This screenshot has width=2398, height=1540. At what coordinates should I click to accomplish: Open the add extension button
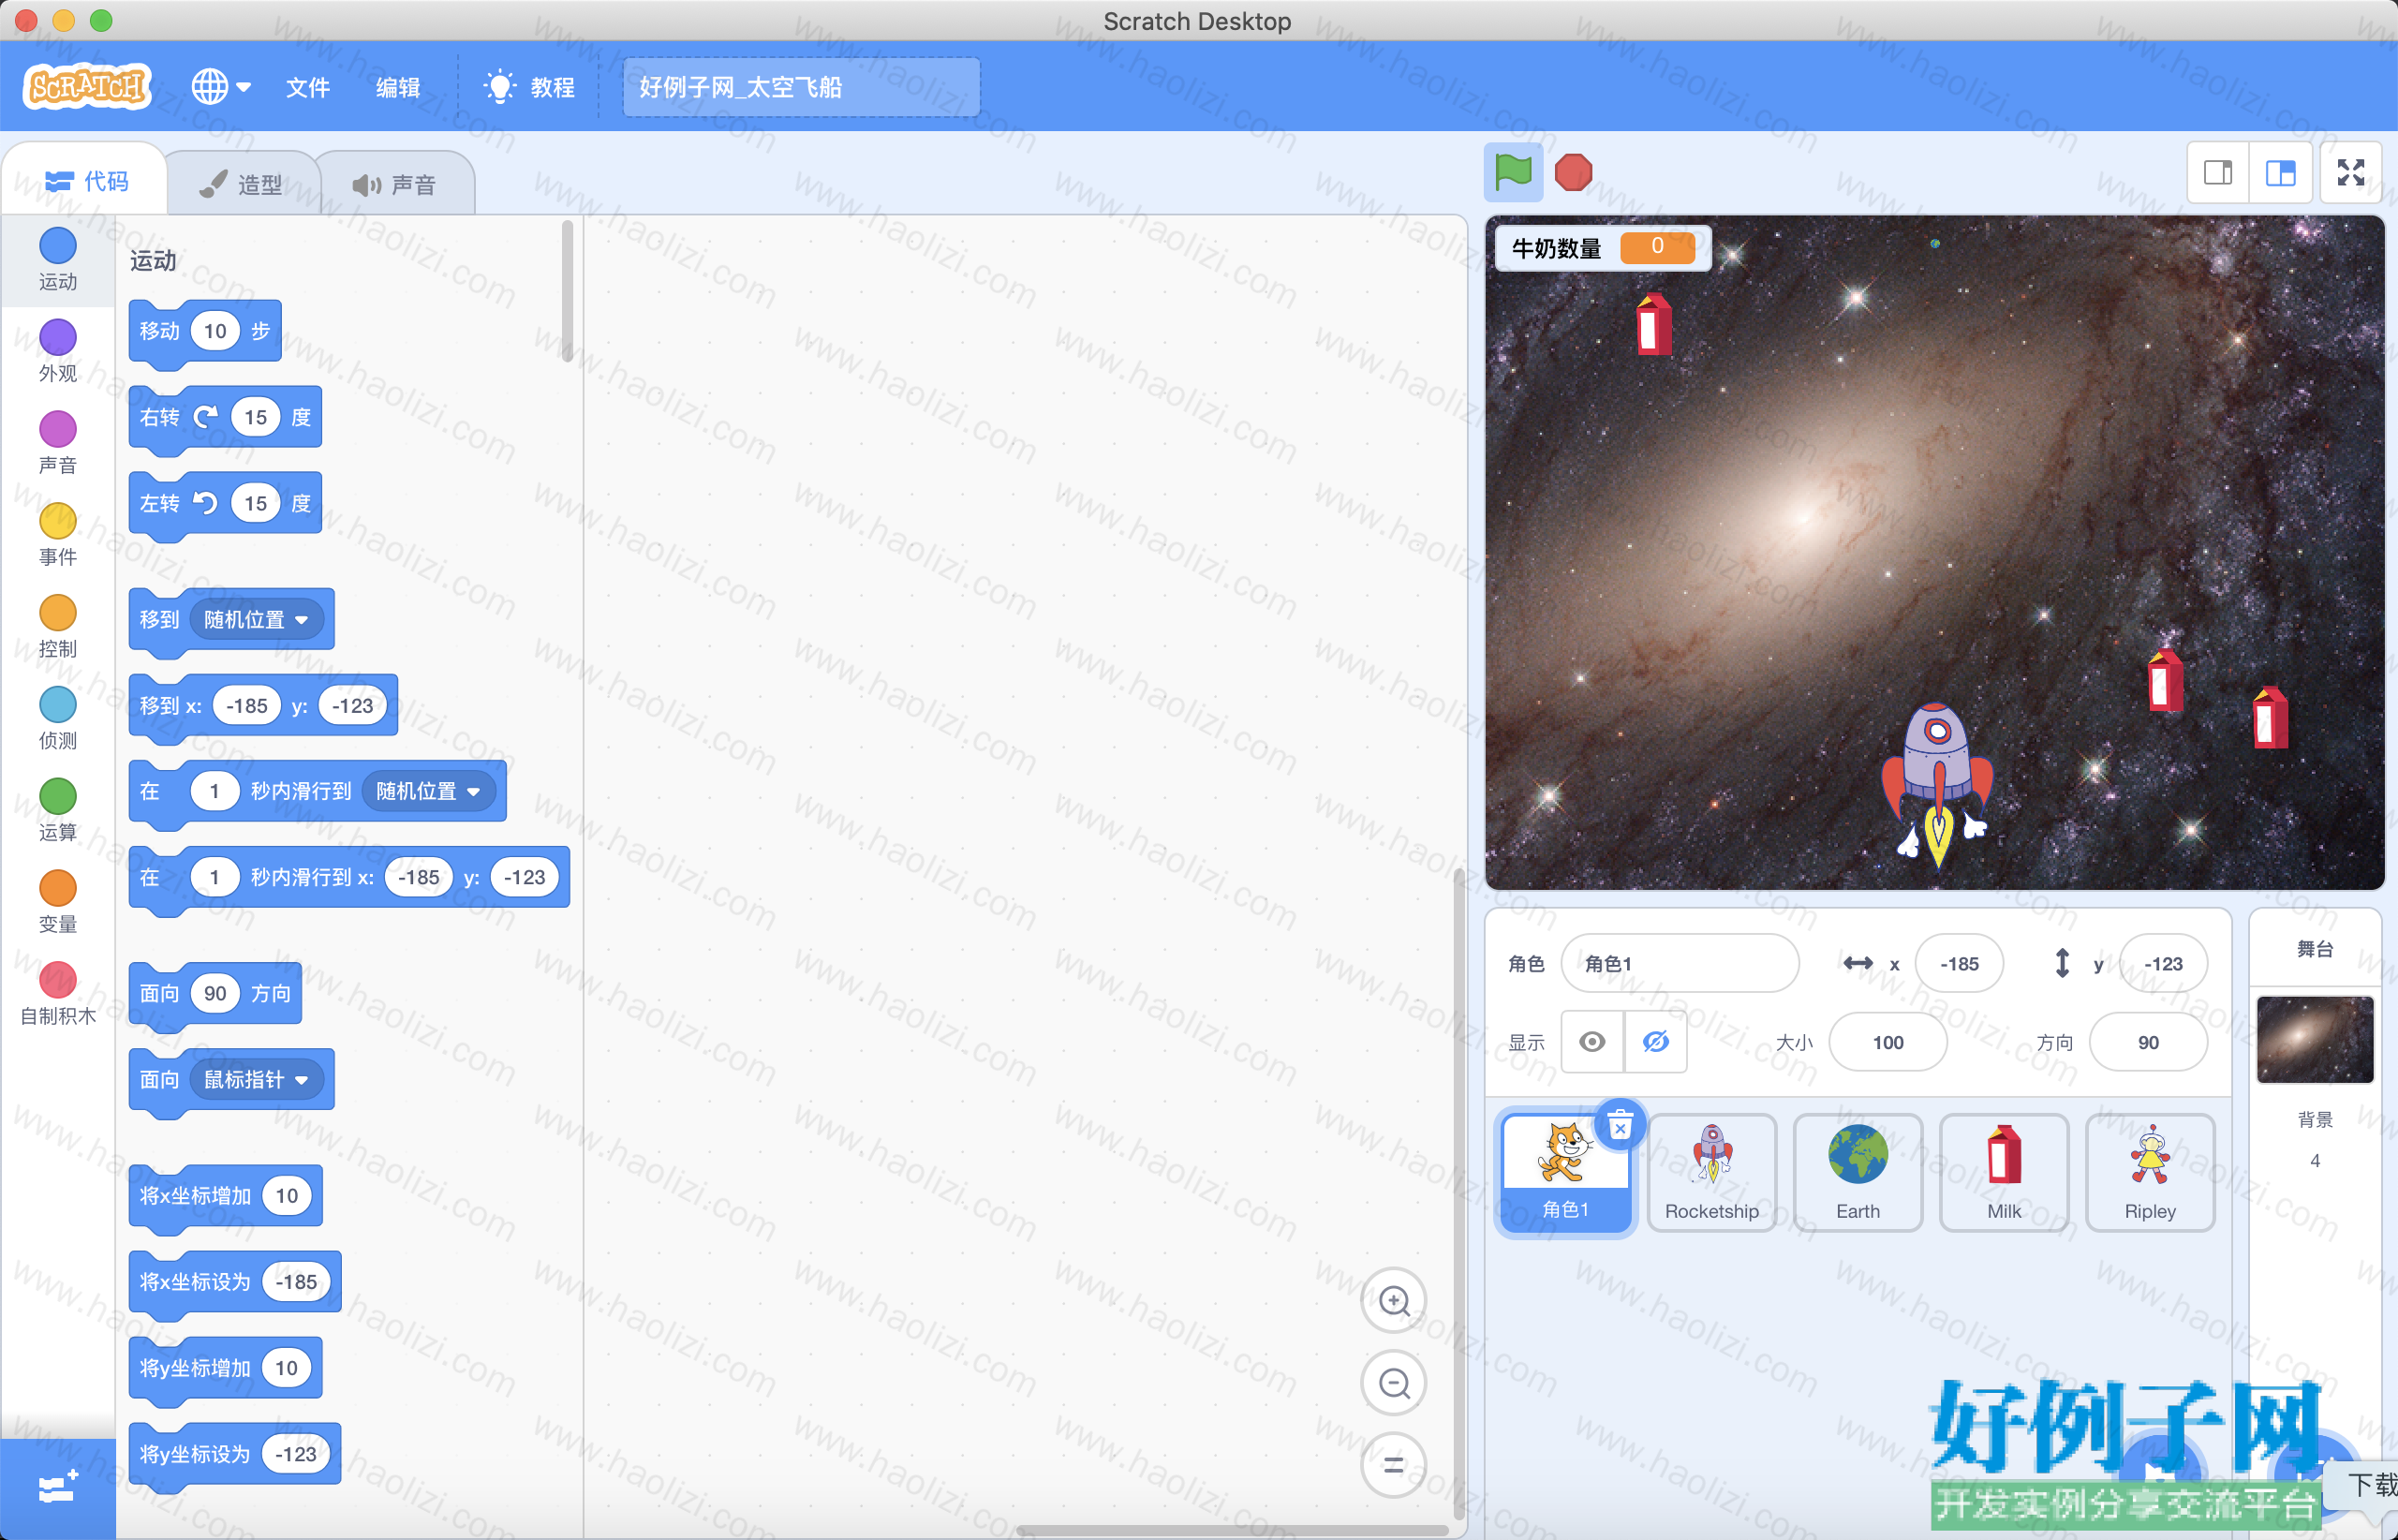[58, 1489]
